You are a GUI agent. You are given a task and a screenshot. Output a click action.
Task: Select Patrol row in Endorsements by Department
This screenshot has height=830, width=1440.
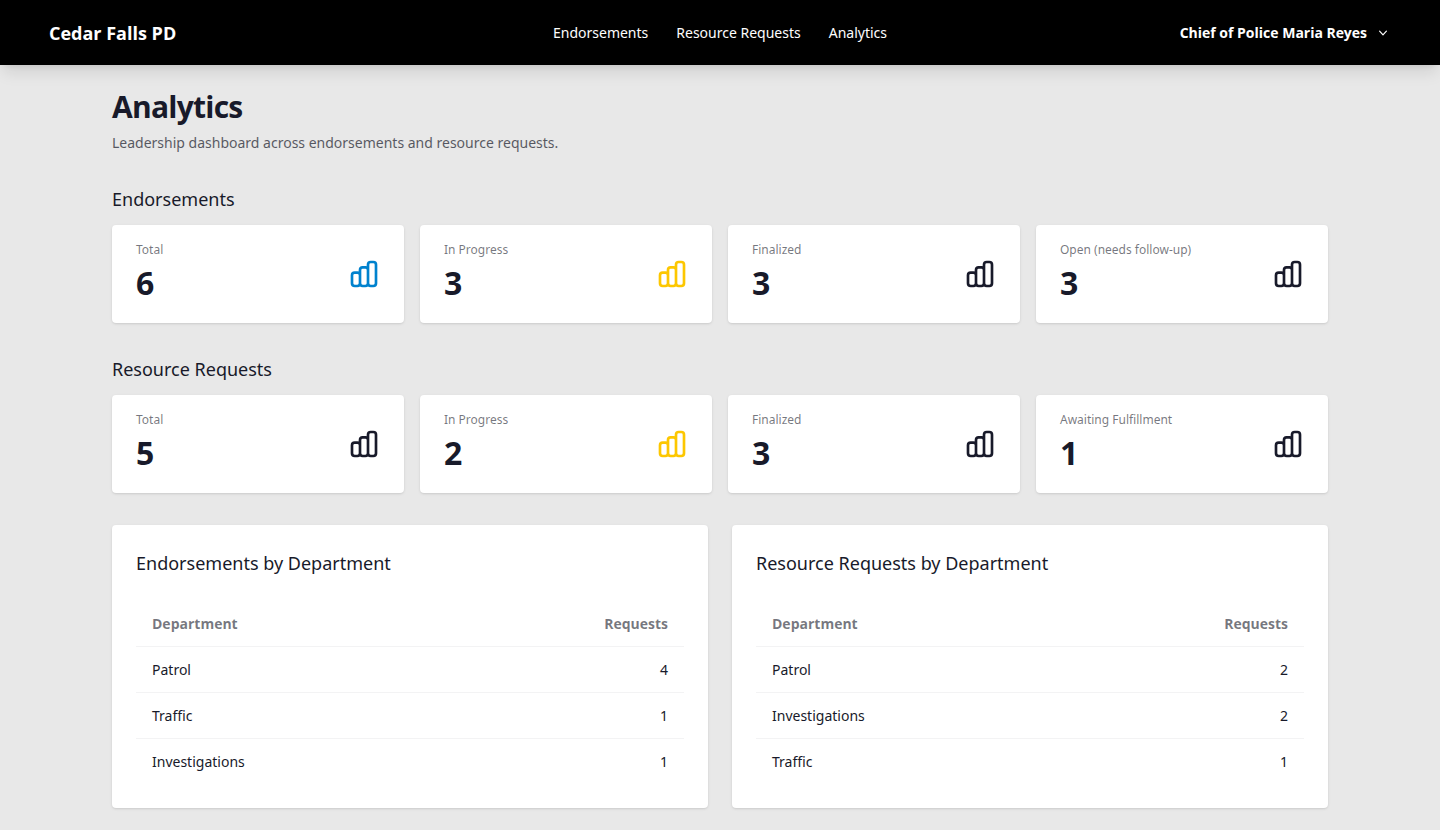410,670
